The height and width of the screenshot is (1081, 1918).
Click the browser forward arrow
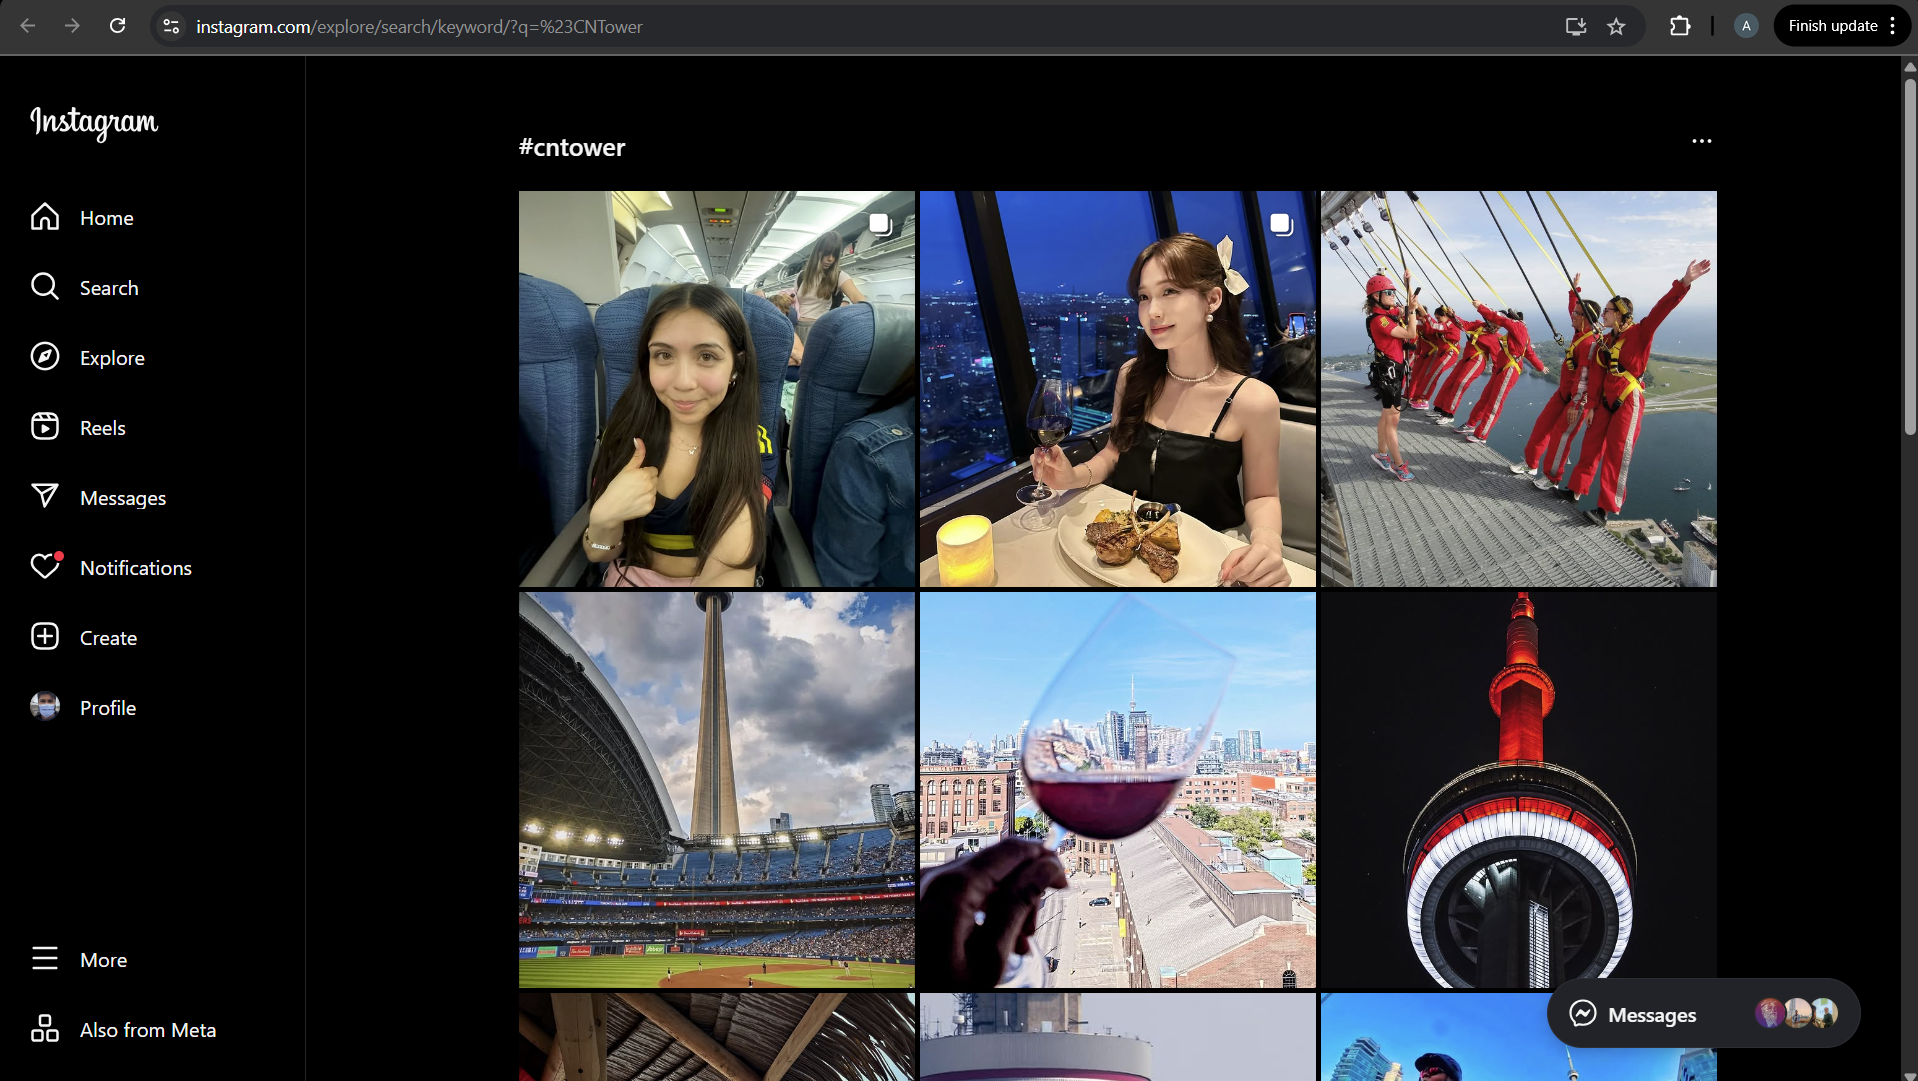pos(72,26)
